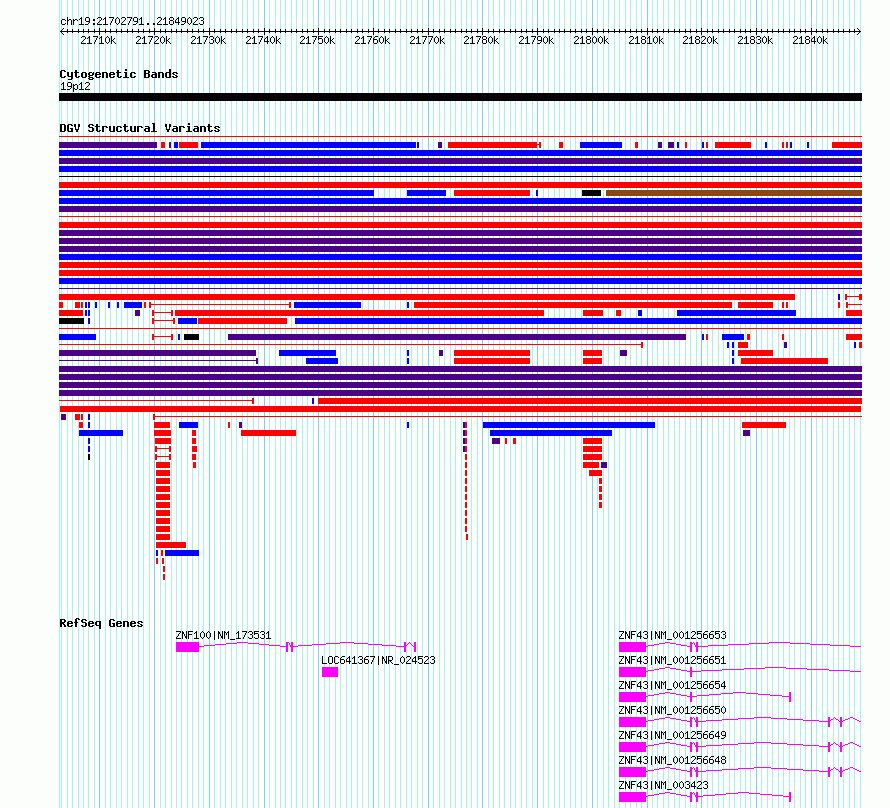Click the 21720k ruler tick label
Screen dimensions: 890x808
[153, 40]
